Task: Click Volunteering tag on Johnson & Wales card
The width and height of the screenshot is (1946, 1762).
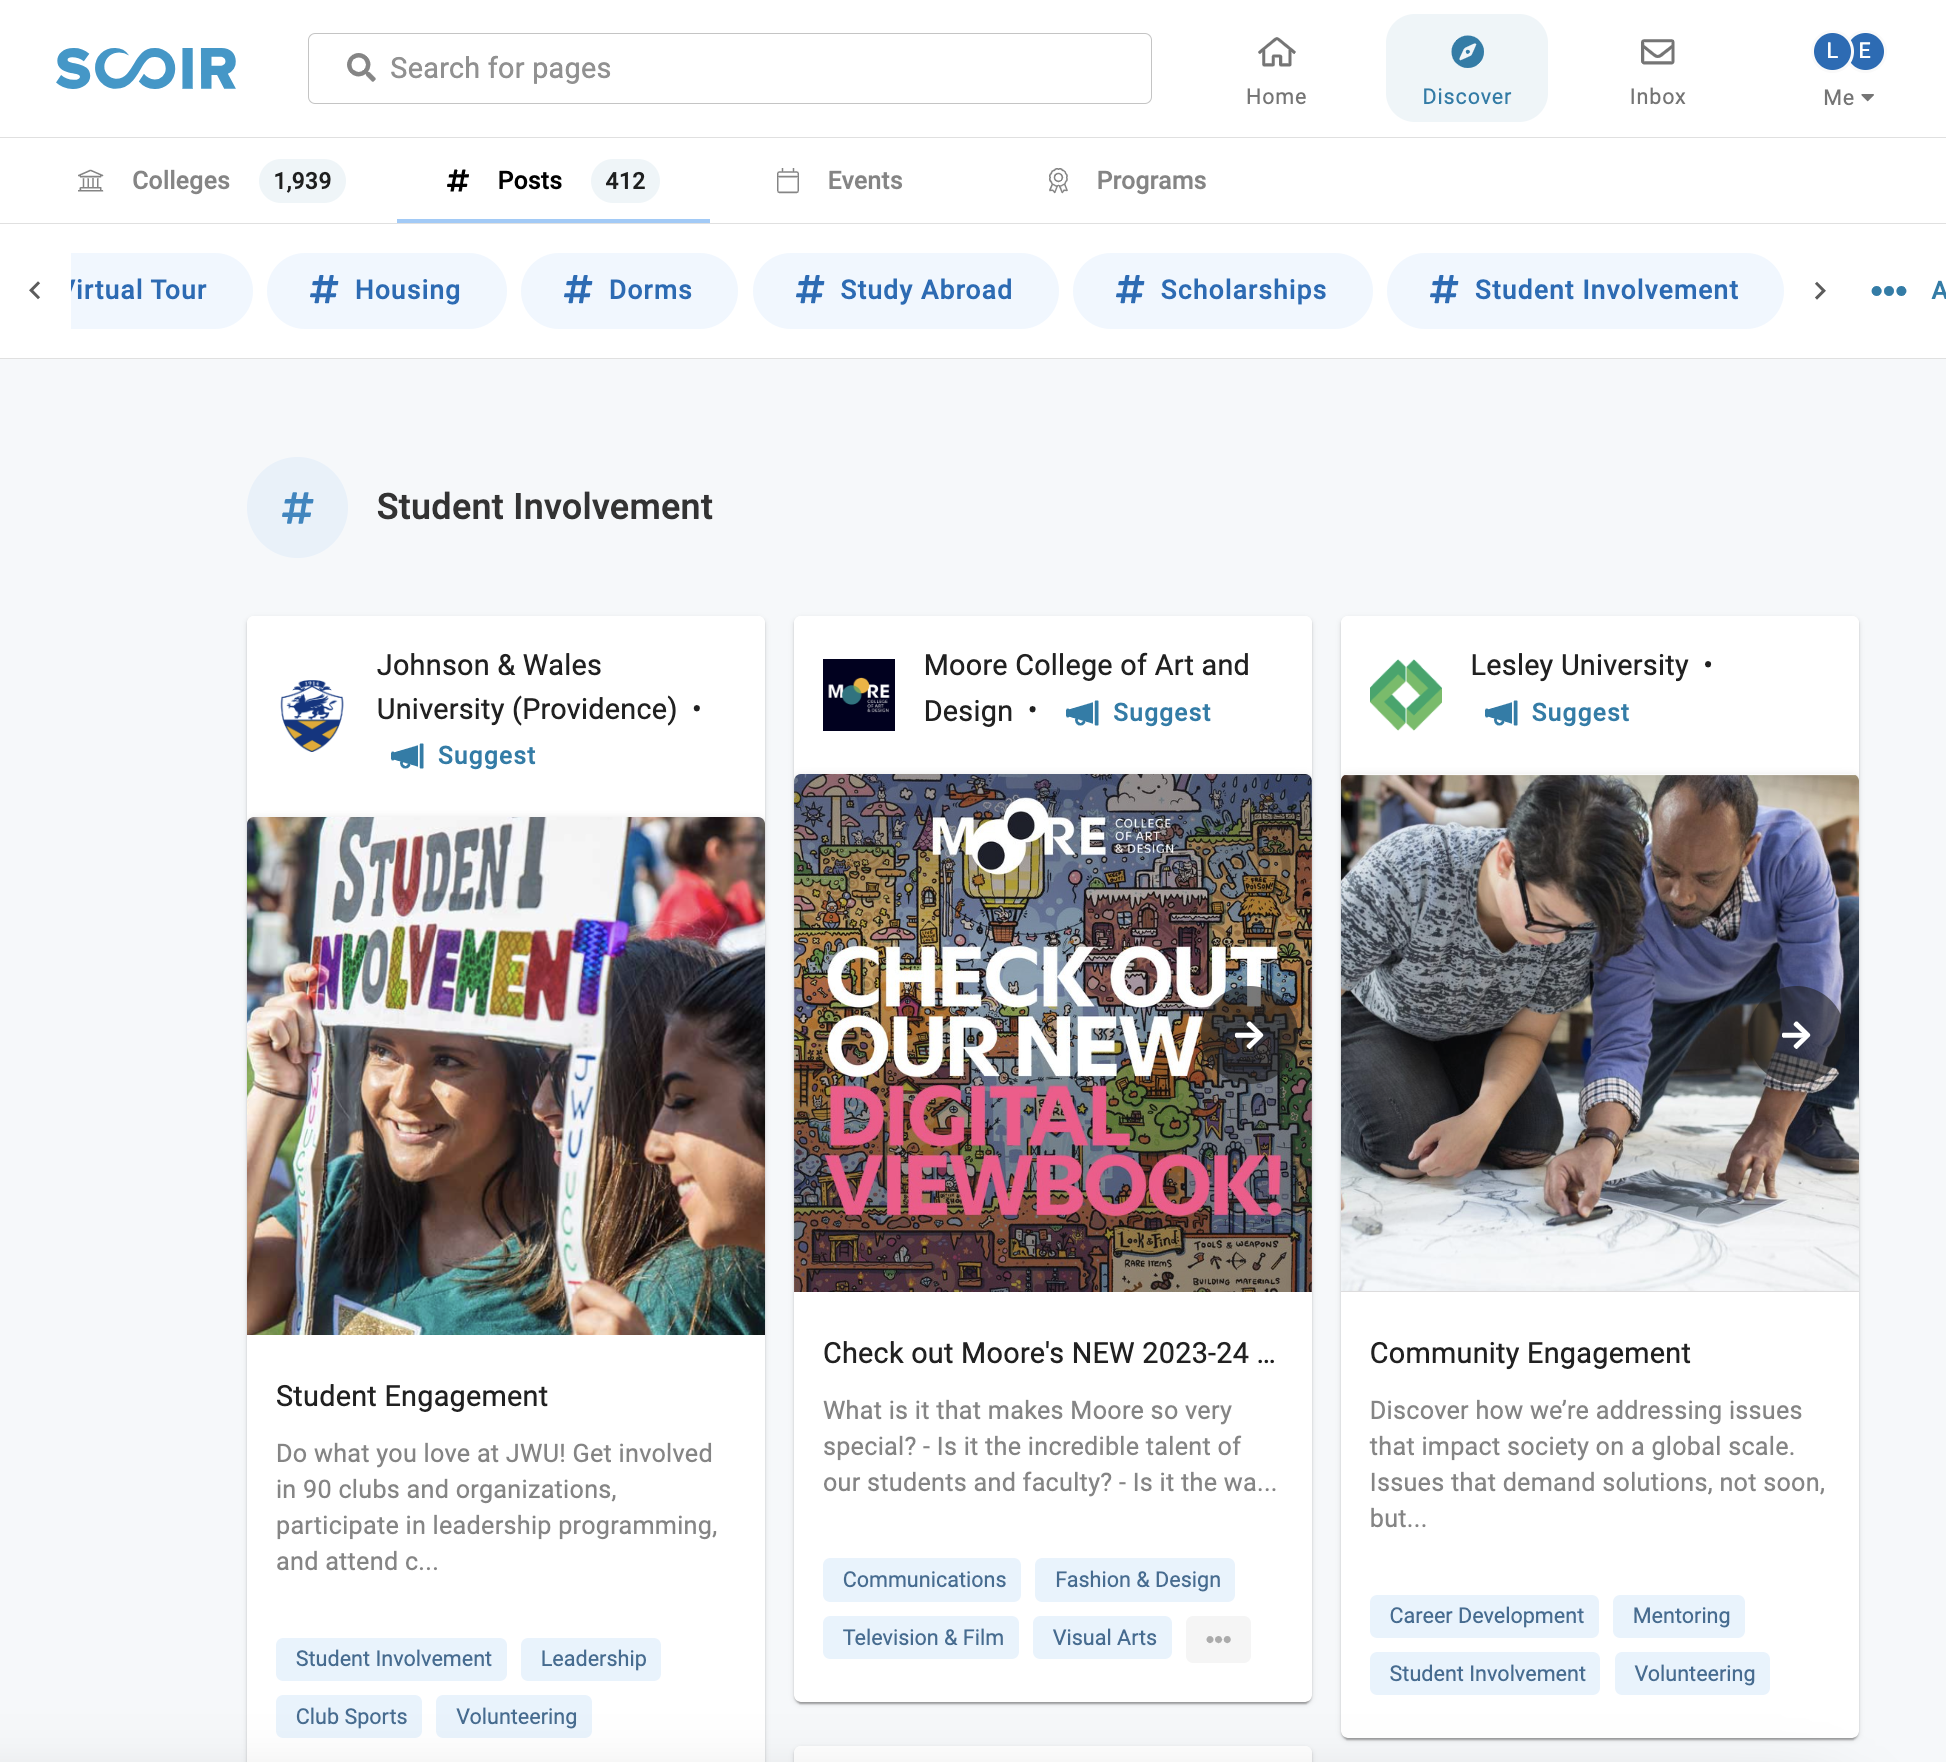Action: (x=516, y=1717)
